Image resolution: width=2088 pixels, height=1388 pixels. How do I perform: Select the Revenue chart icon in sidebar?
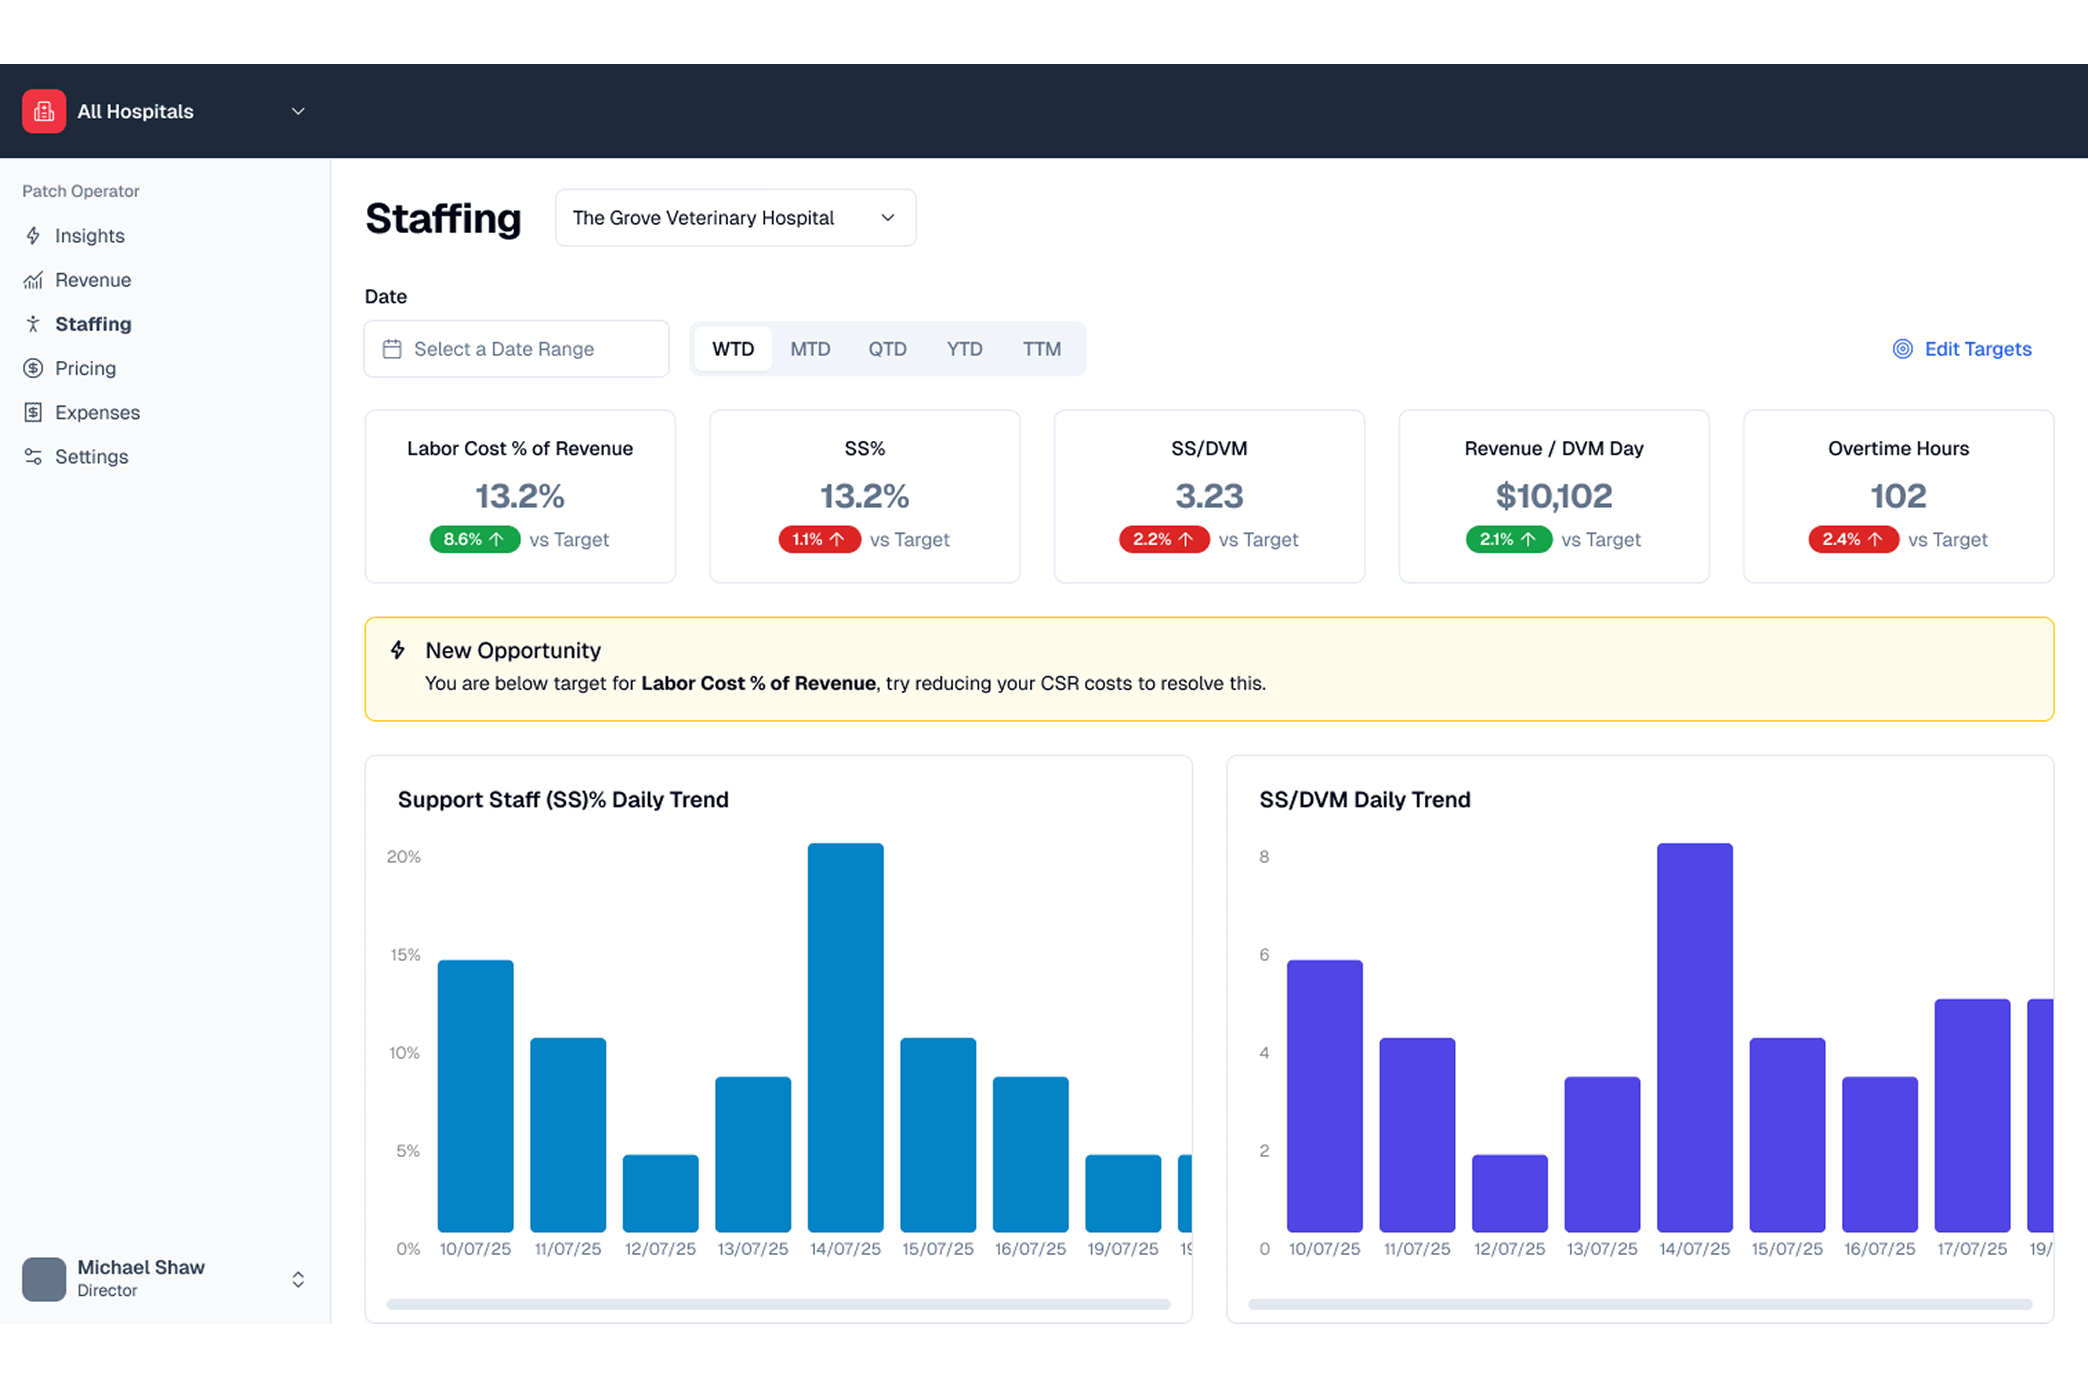click(x=33, y=280)
